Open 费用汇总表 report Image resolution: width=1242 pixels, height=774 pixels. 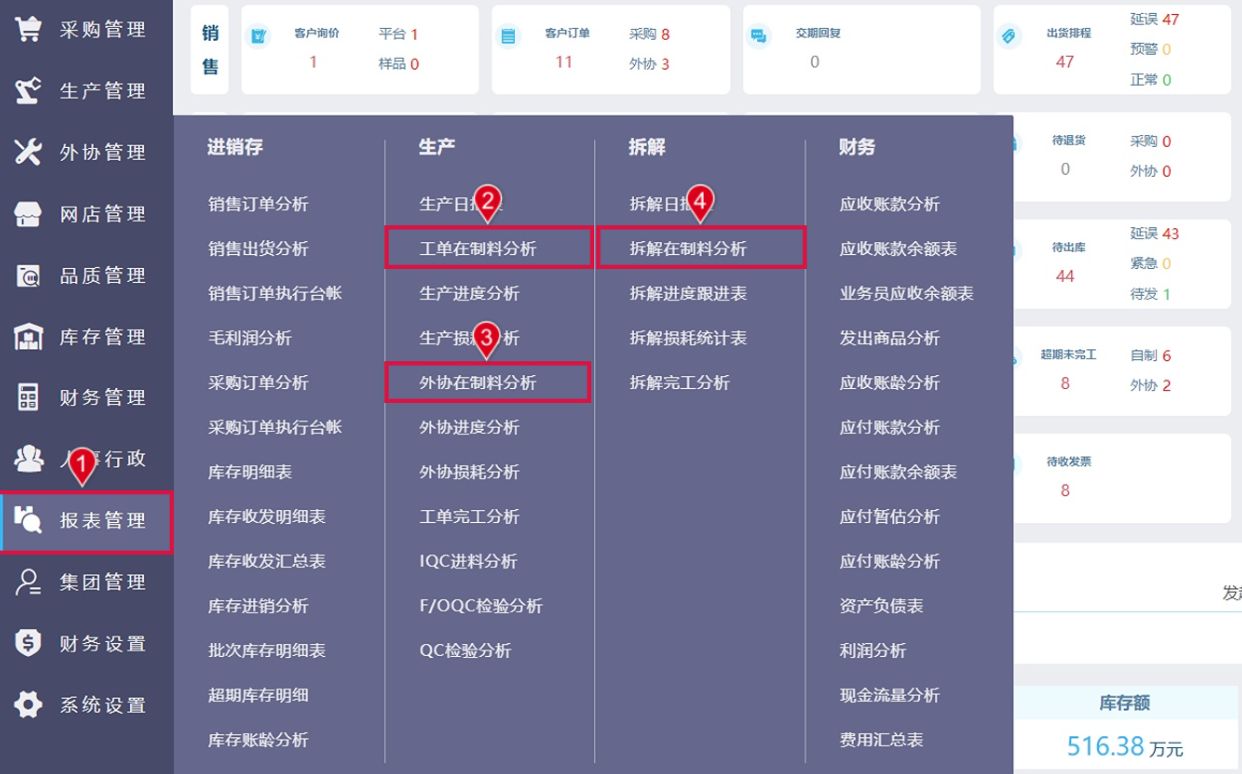881,740
